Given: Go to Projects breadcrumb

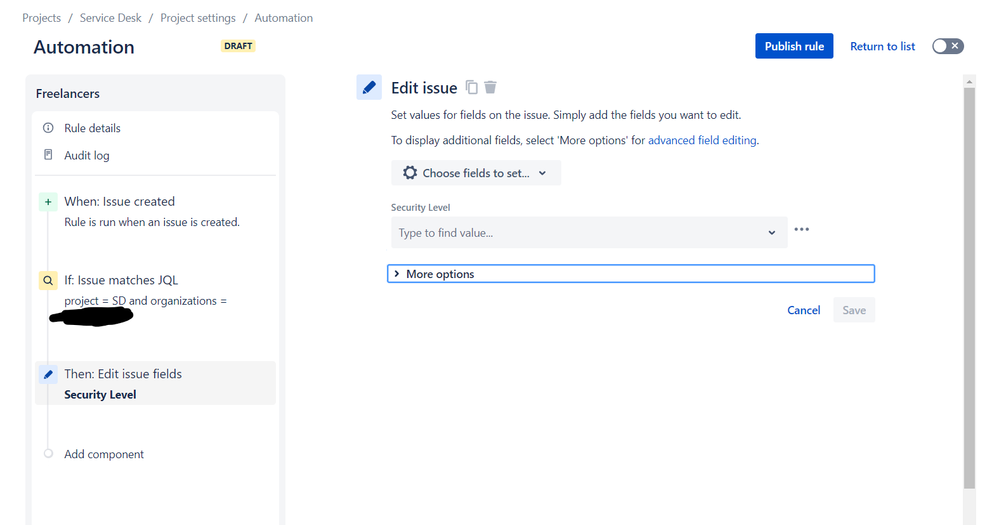Looking at the screenshot, I should point(41,18).
